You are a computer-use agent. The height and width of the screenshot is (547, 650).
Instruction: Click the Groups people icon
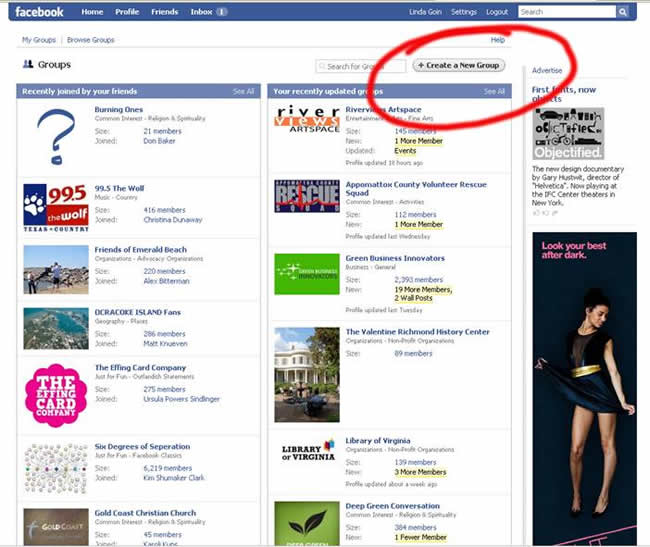pyautogui.click(x=28, y=64)
